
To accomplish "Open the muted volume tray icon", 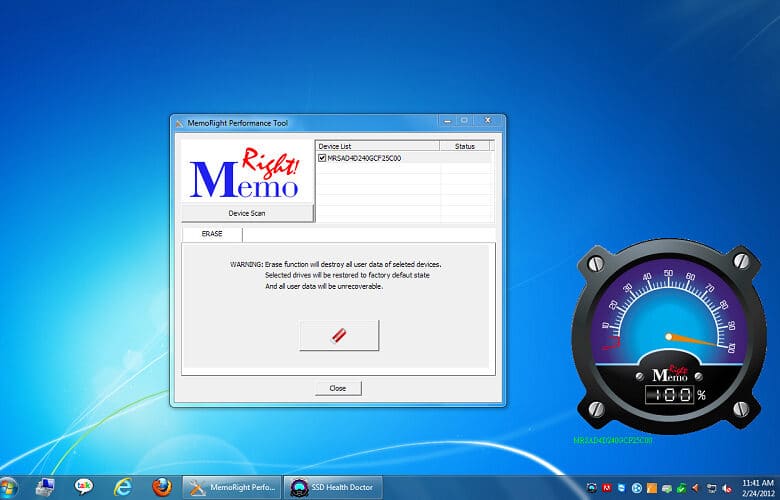I will tap(727, 489).
